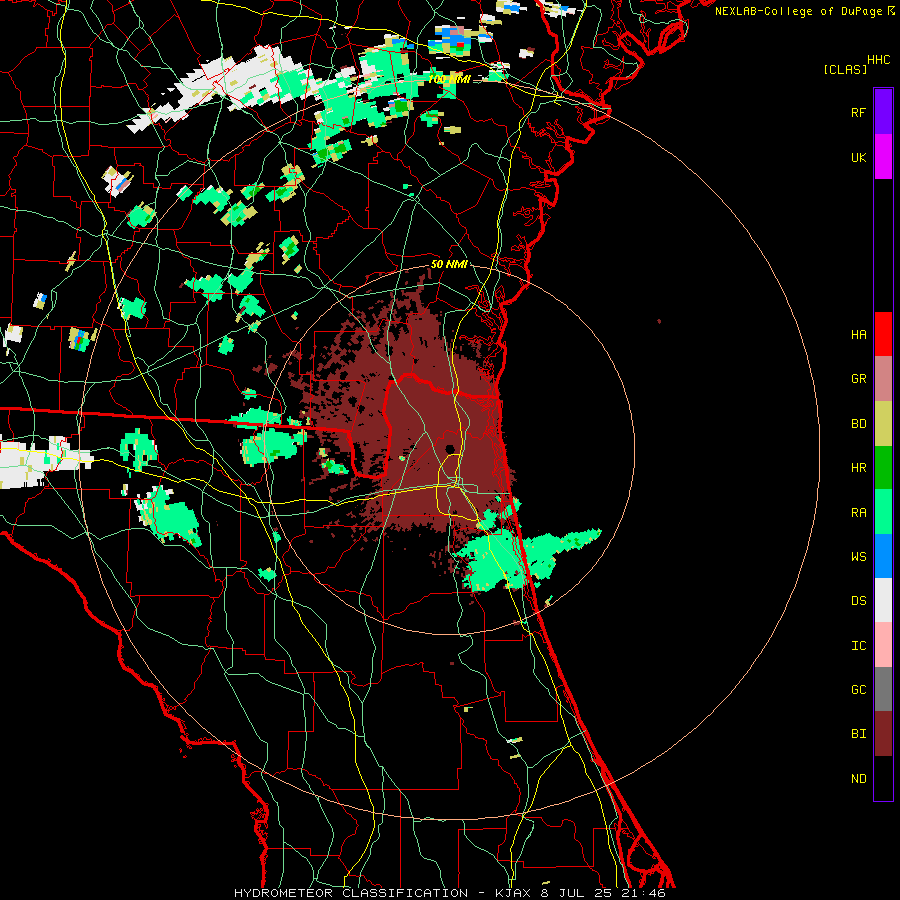Click the DS white legend swatch

(x=883, y=600)
